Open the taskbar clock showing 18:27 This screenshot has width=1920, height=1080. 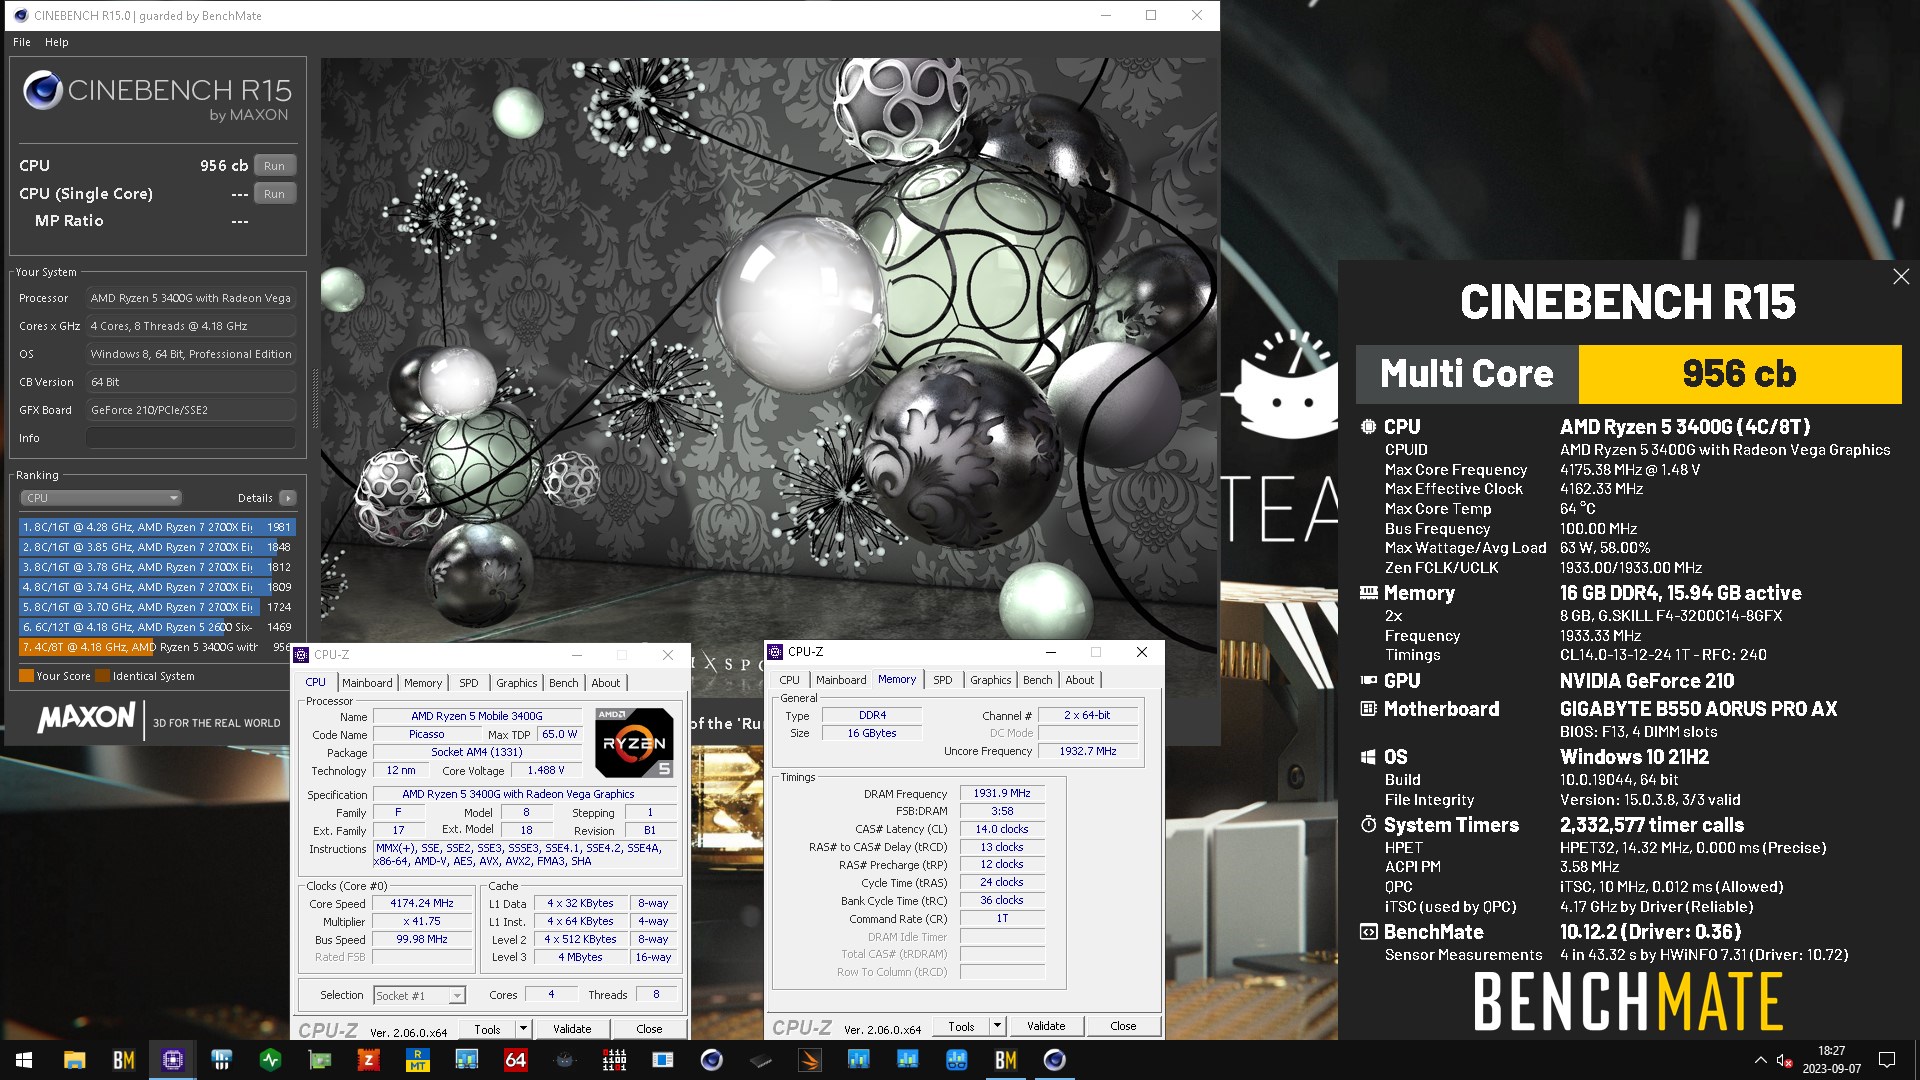(1832, 1060)
